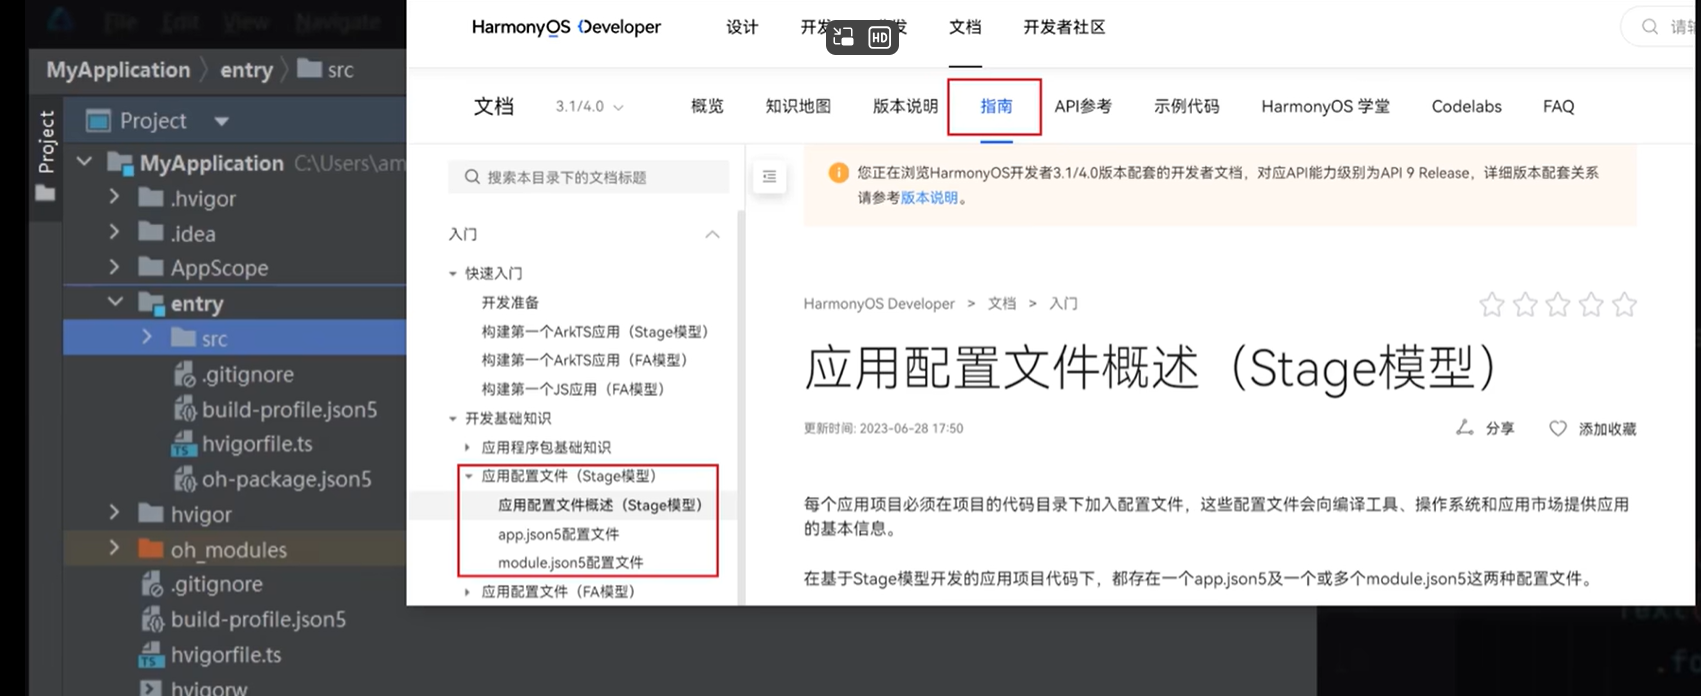Click the heart icon to add favorite
This screenshot has width=1701, height=696.
(x=1557, y=429)
